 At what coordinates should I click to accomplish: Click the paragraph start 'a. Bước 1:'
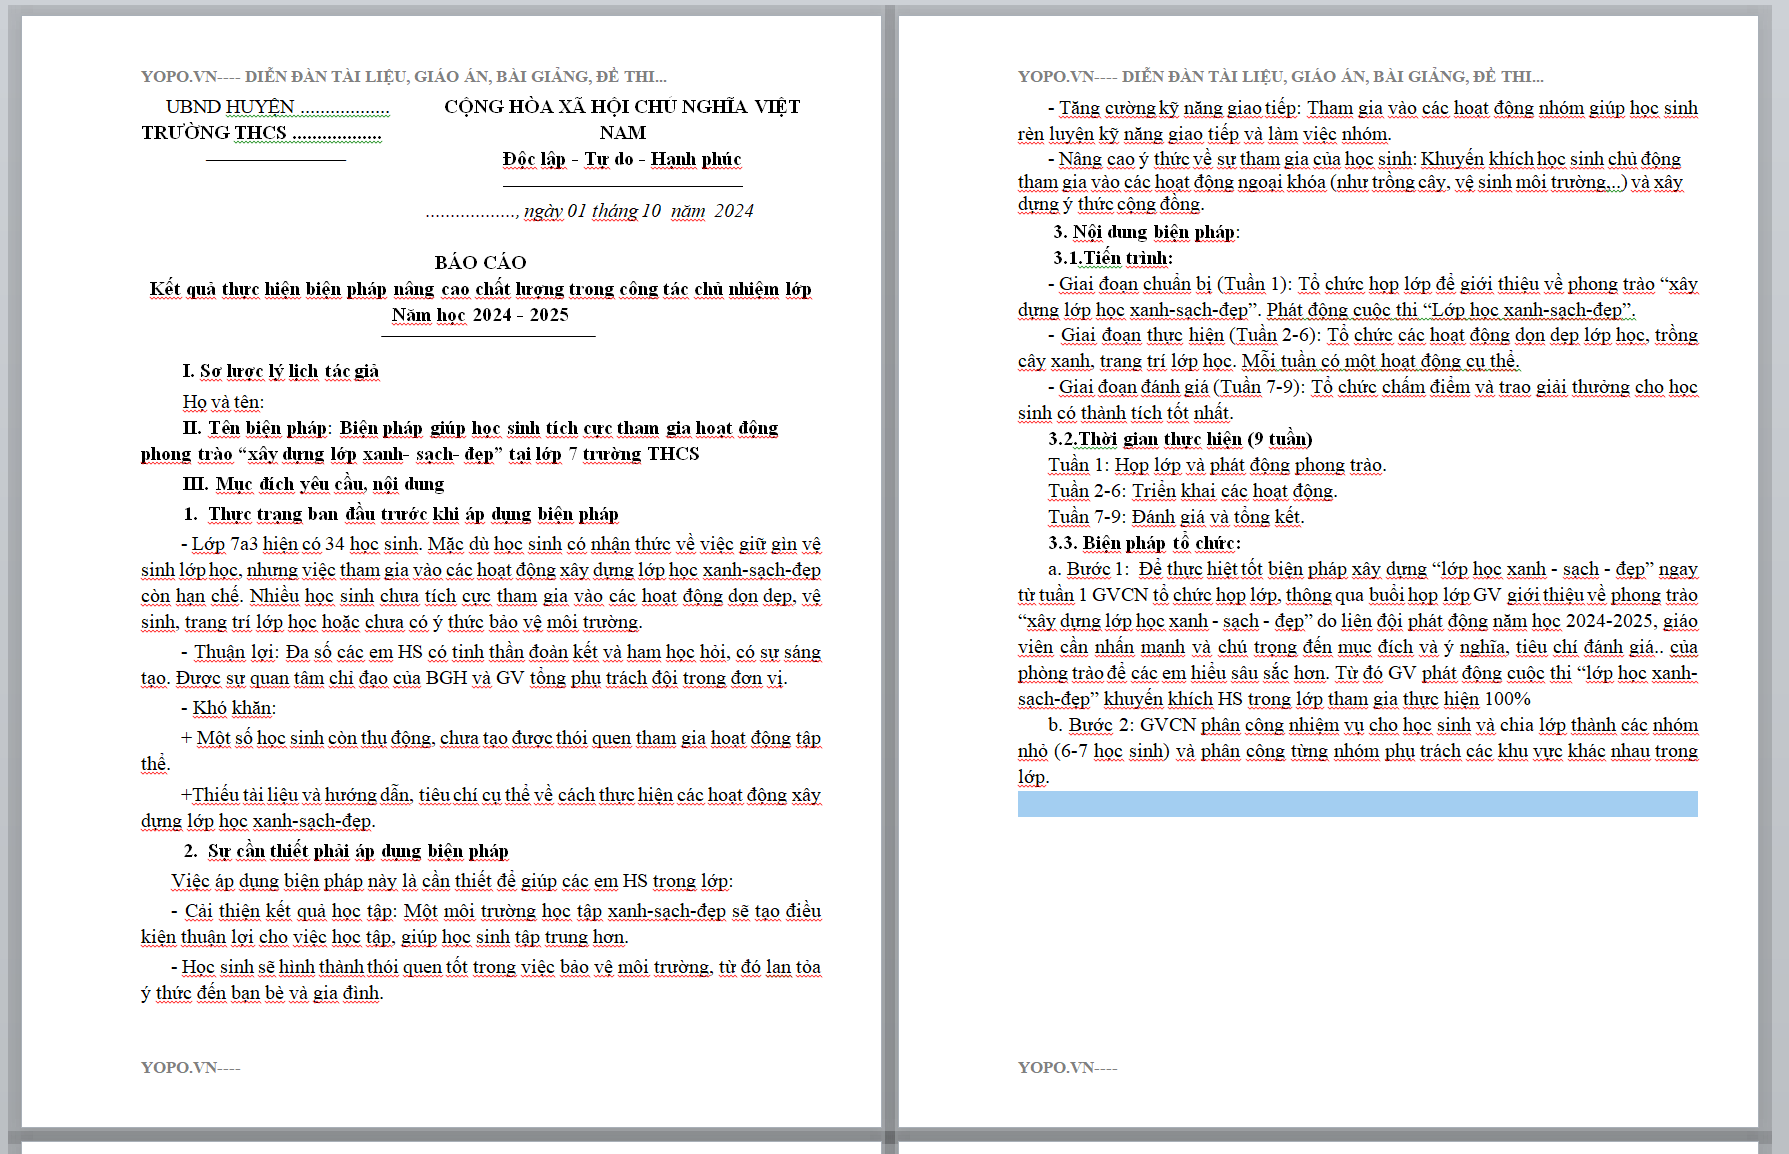point(1089,569)
